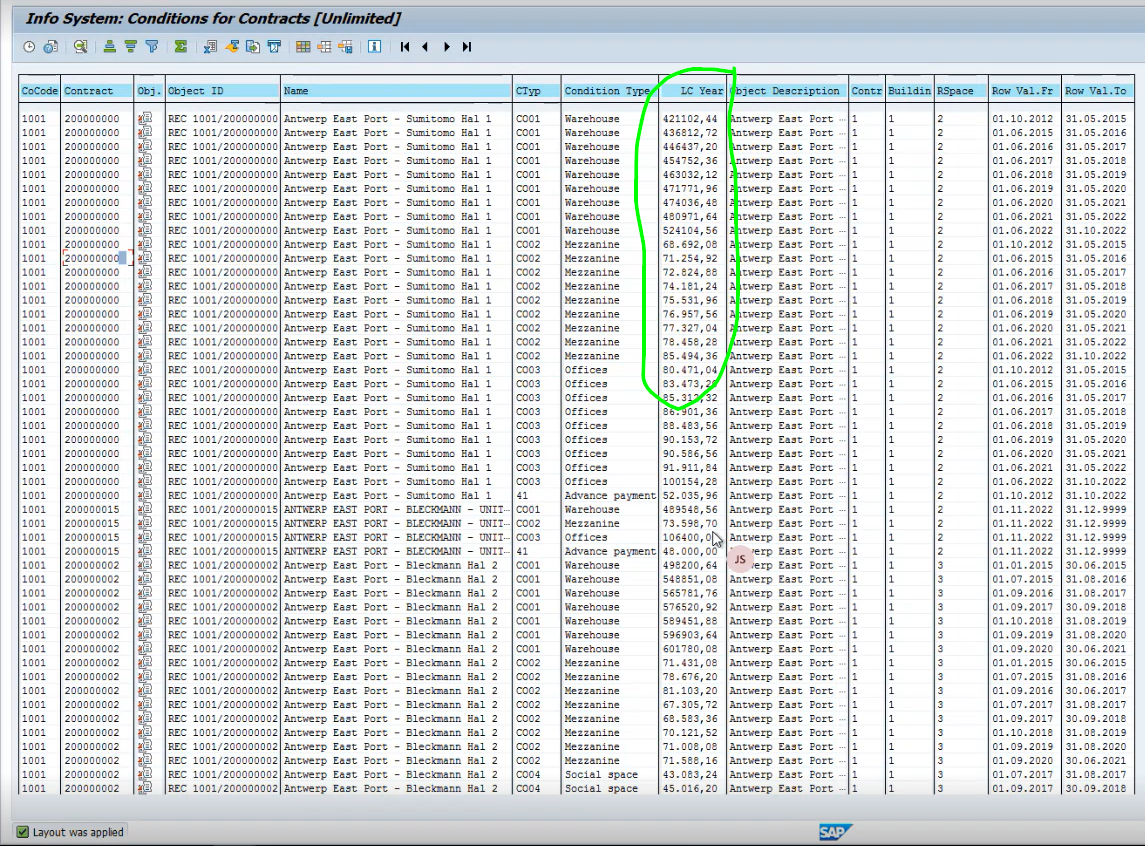This screenshot has width=1145, height=846.
Task: Go to the previous page arrow
Action: tap(425, 47)
